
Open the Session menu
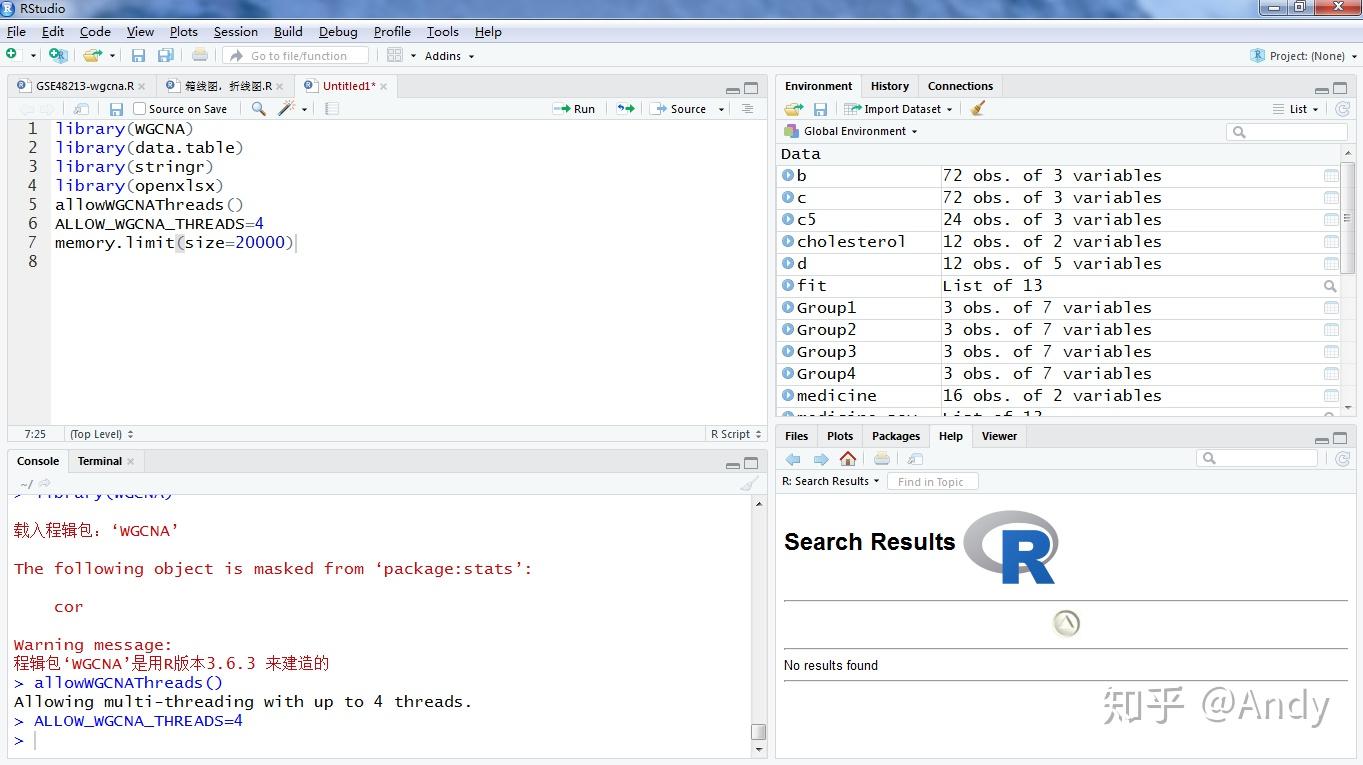[235, 32]
